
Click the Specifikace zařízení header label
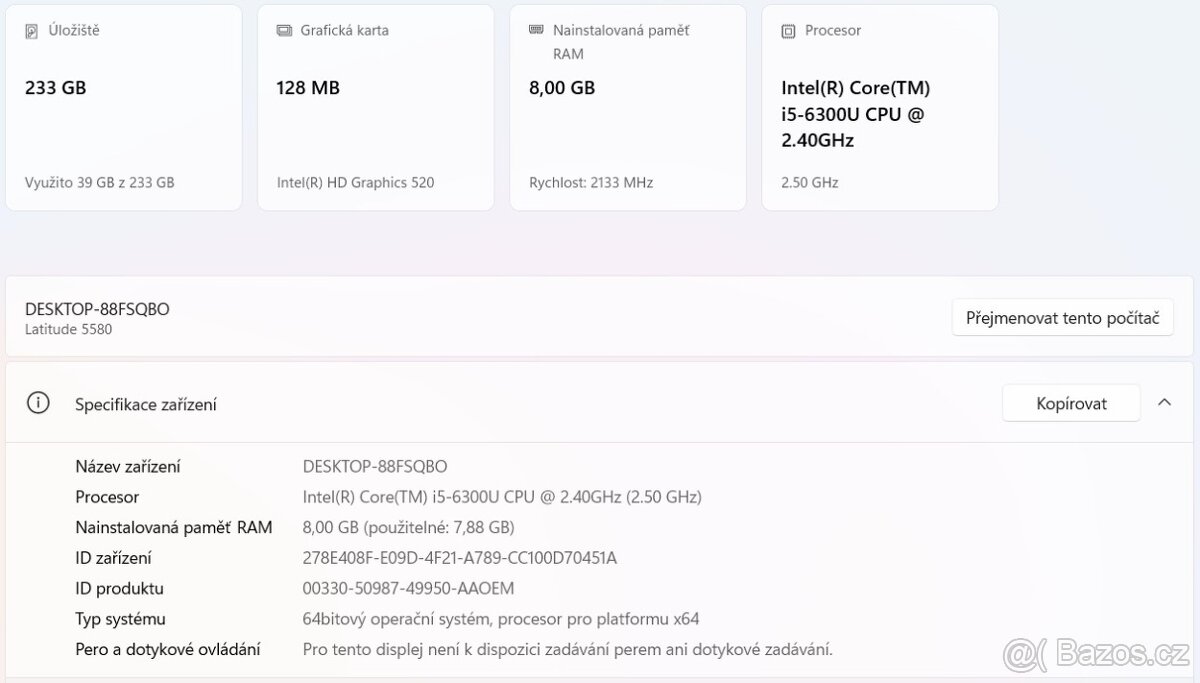click(x=146, y=404)
